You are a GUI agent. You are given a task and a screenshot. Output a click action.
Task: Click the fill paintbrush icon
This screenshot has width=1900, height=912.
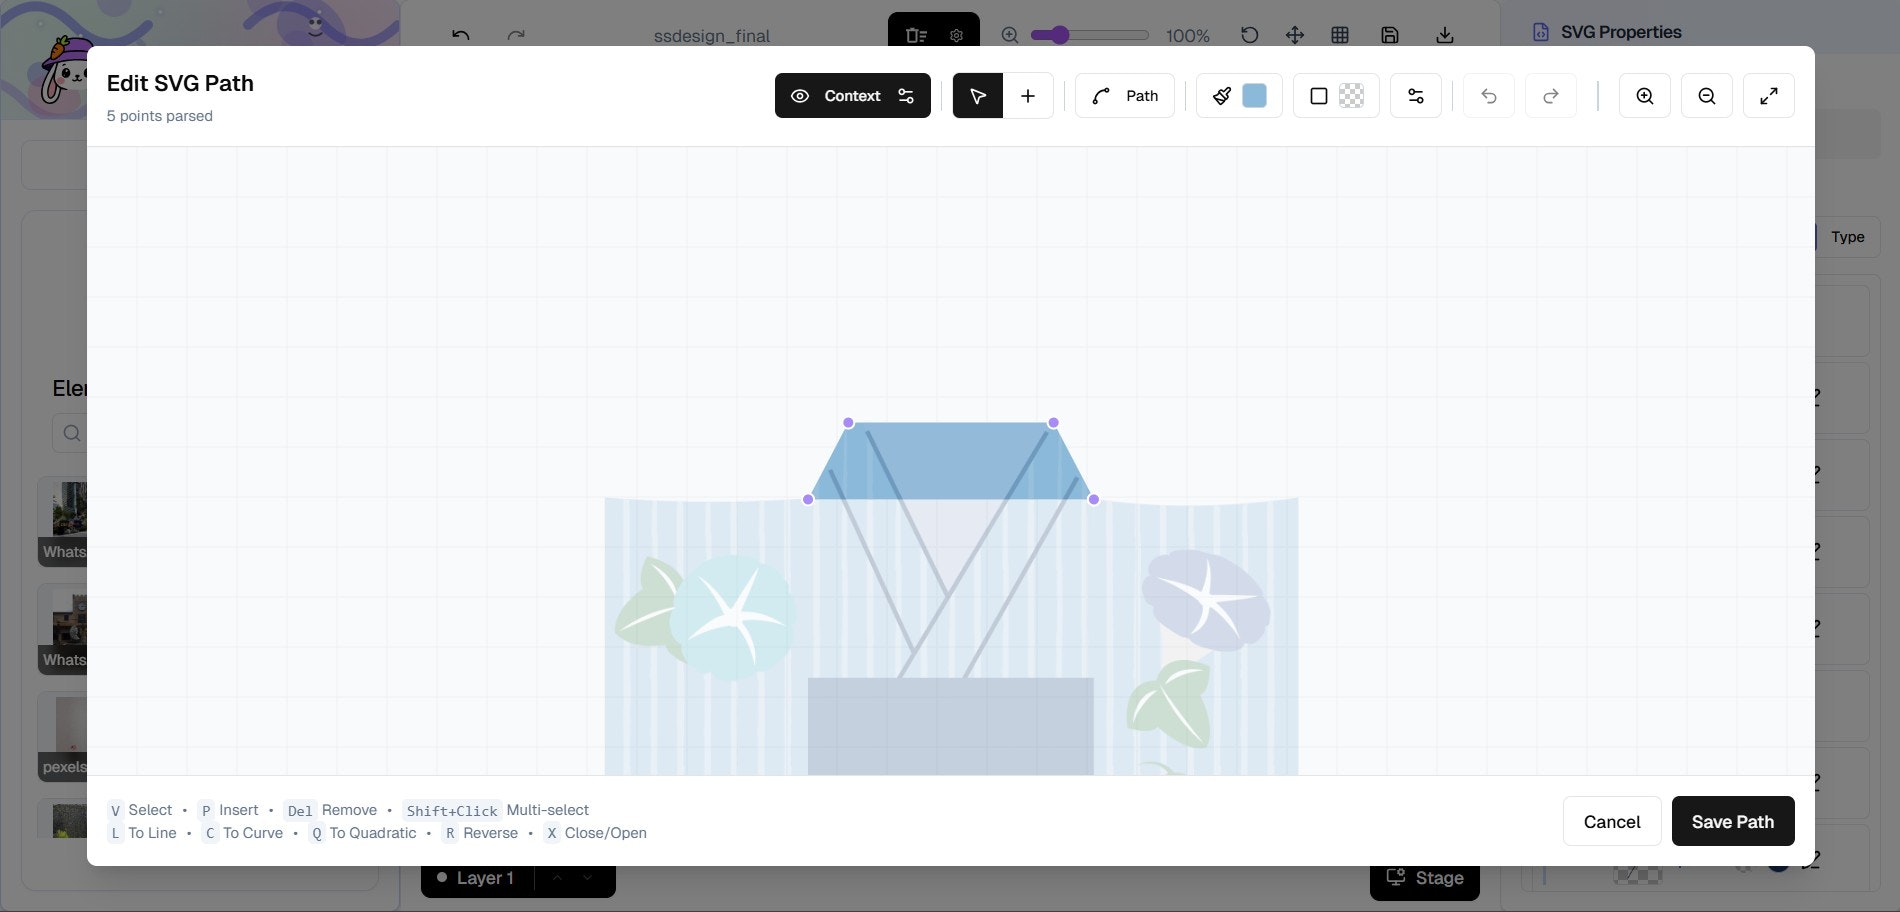1222,95
